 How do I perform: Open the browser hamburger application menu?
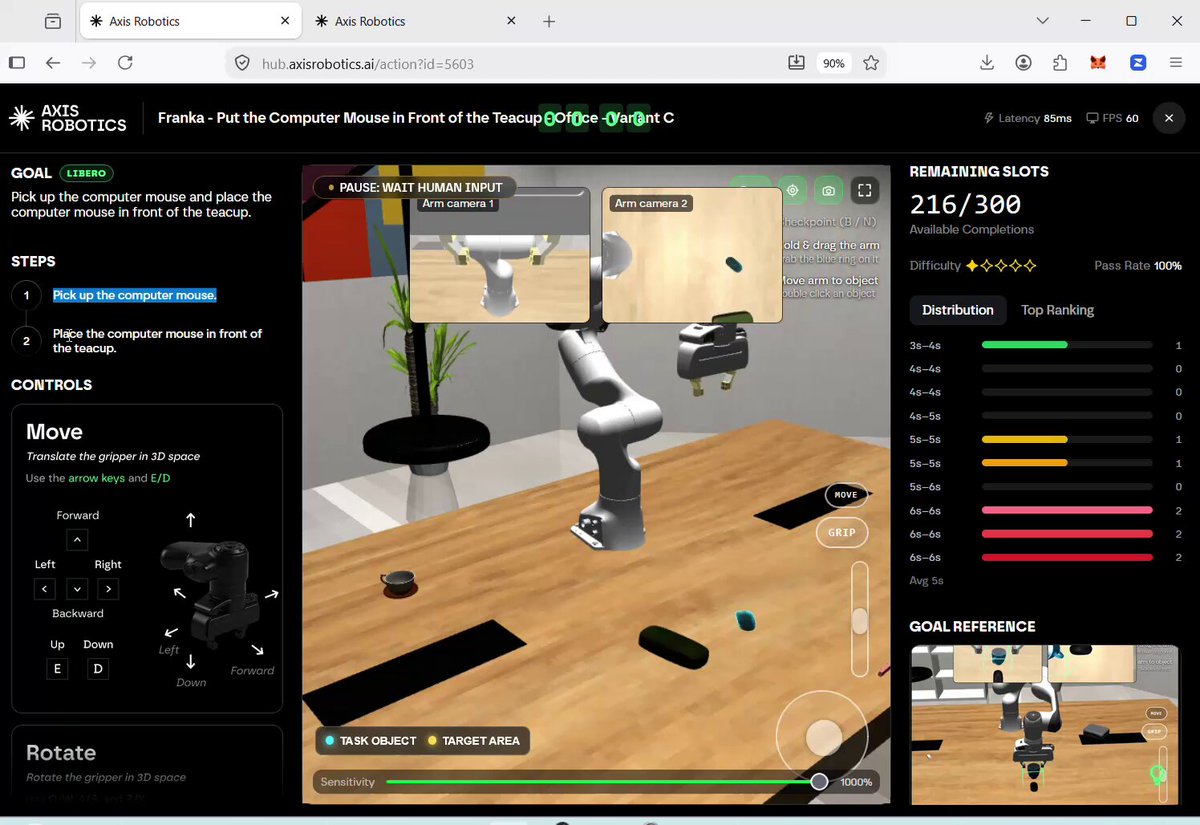point(1176,63)
